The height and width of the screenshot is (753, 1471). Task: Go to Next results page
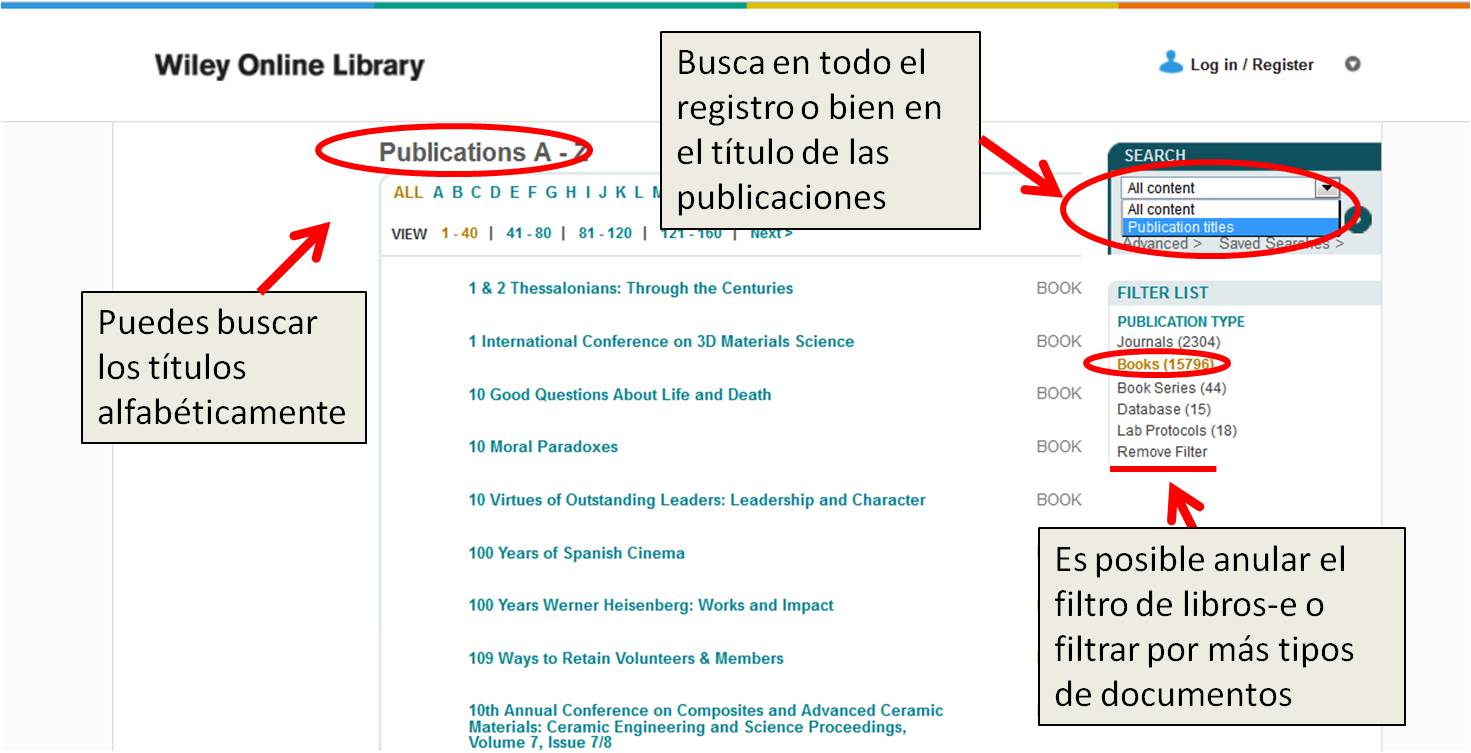pyautogui.click(x=771, y=234)
